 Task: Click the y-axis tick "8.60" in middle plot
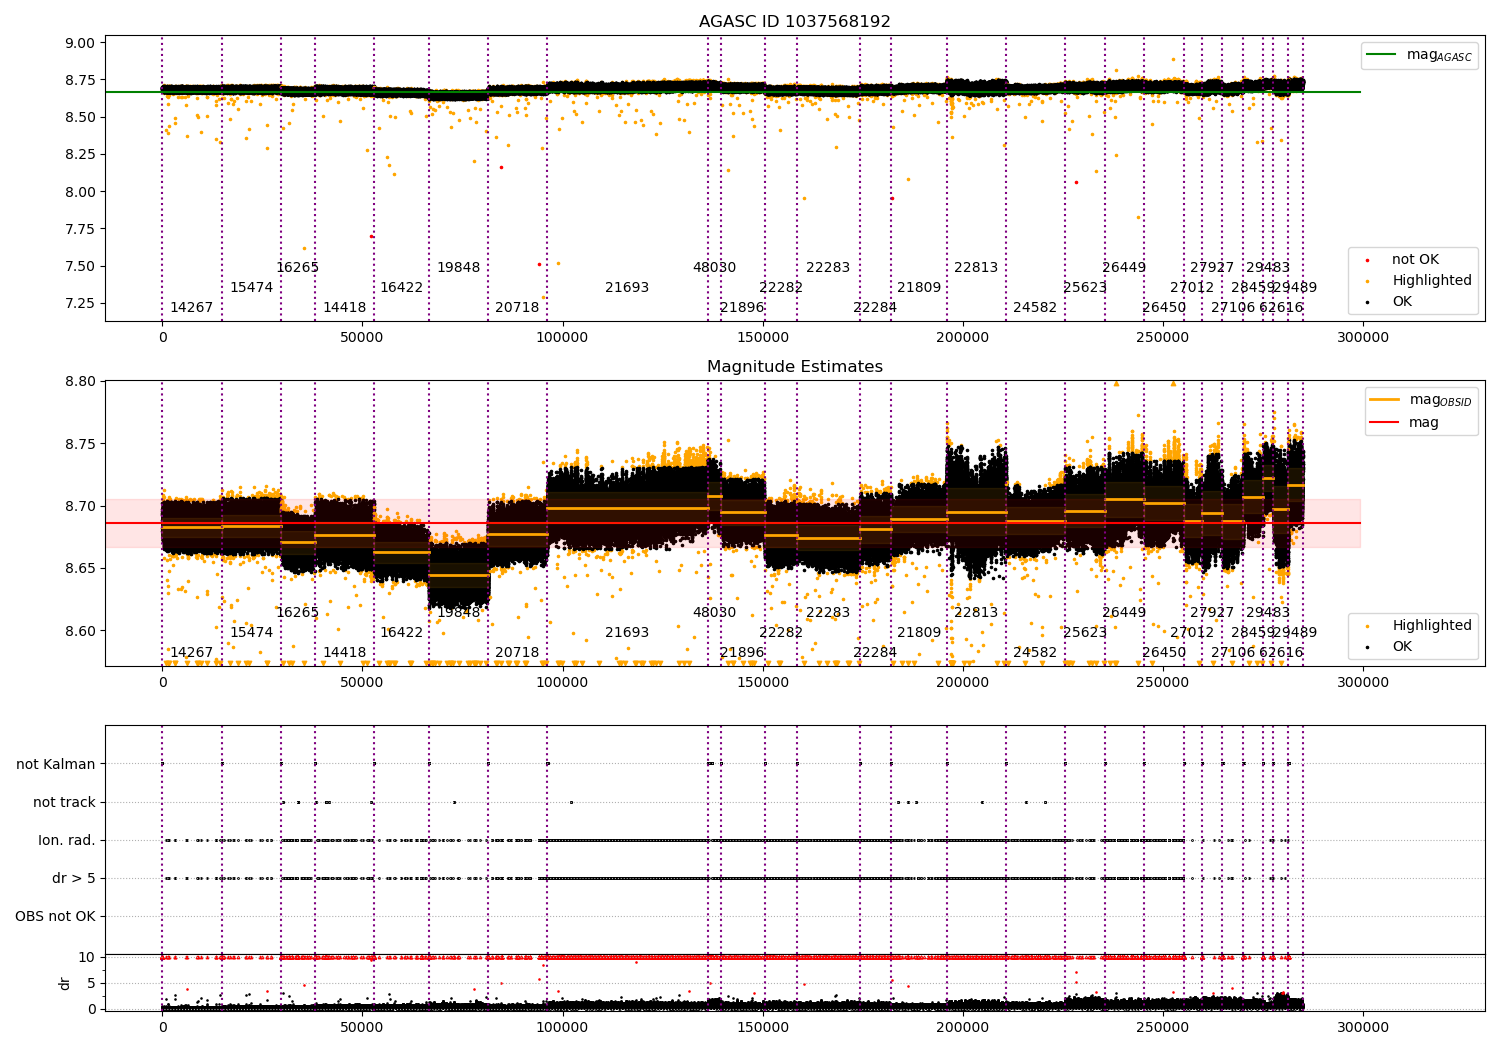80,632
